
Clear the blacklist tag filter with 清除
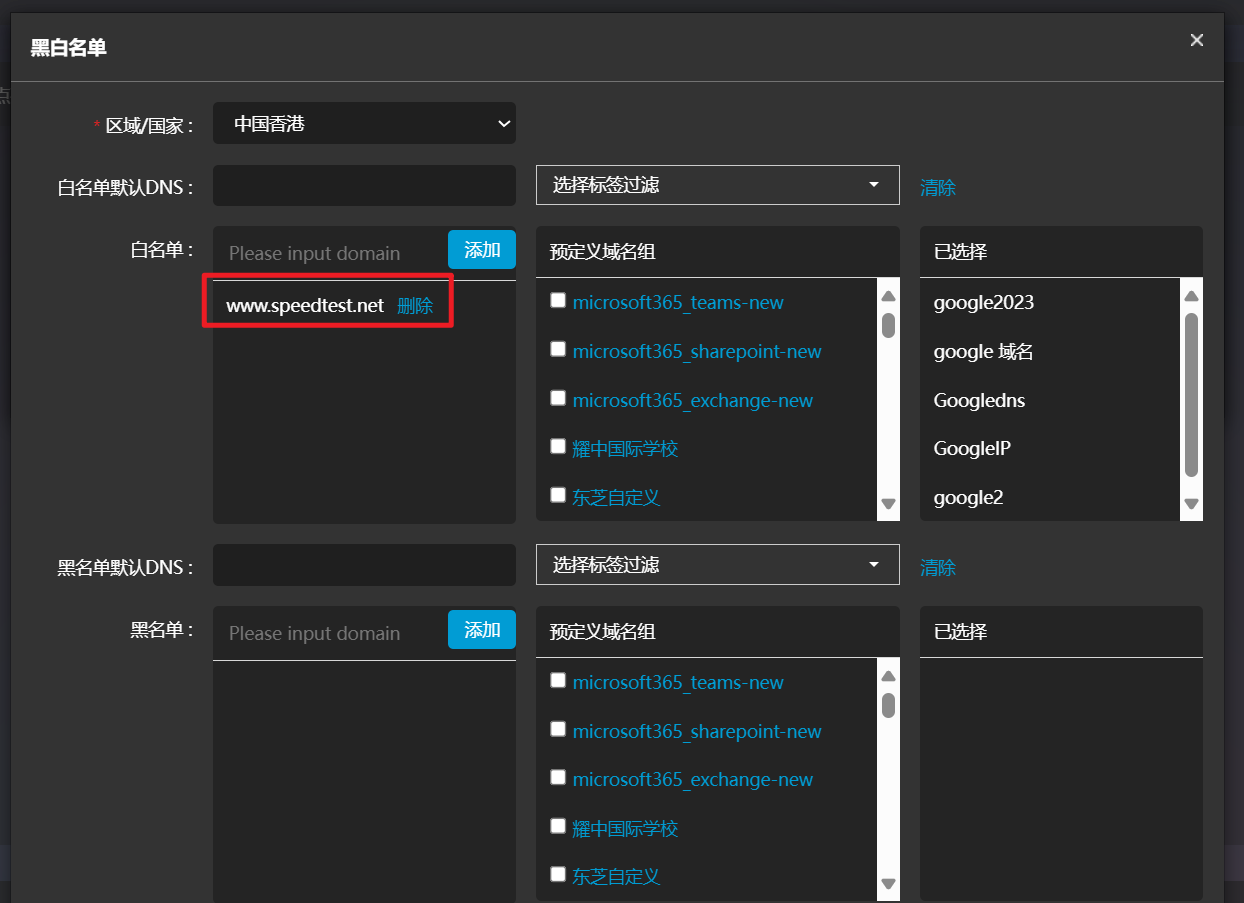point(937,567)
